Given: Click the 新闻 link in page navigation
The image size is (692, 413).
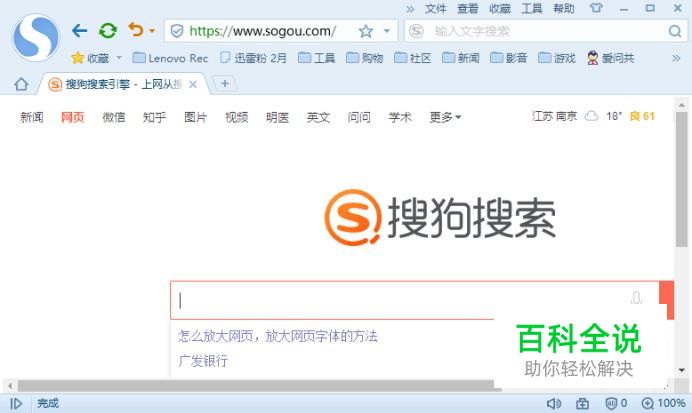Looking at the screenshot, I should 31,117.
